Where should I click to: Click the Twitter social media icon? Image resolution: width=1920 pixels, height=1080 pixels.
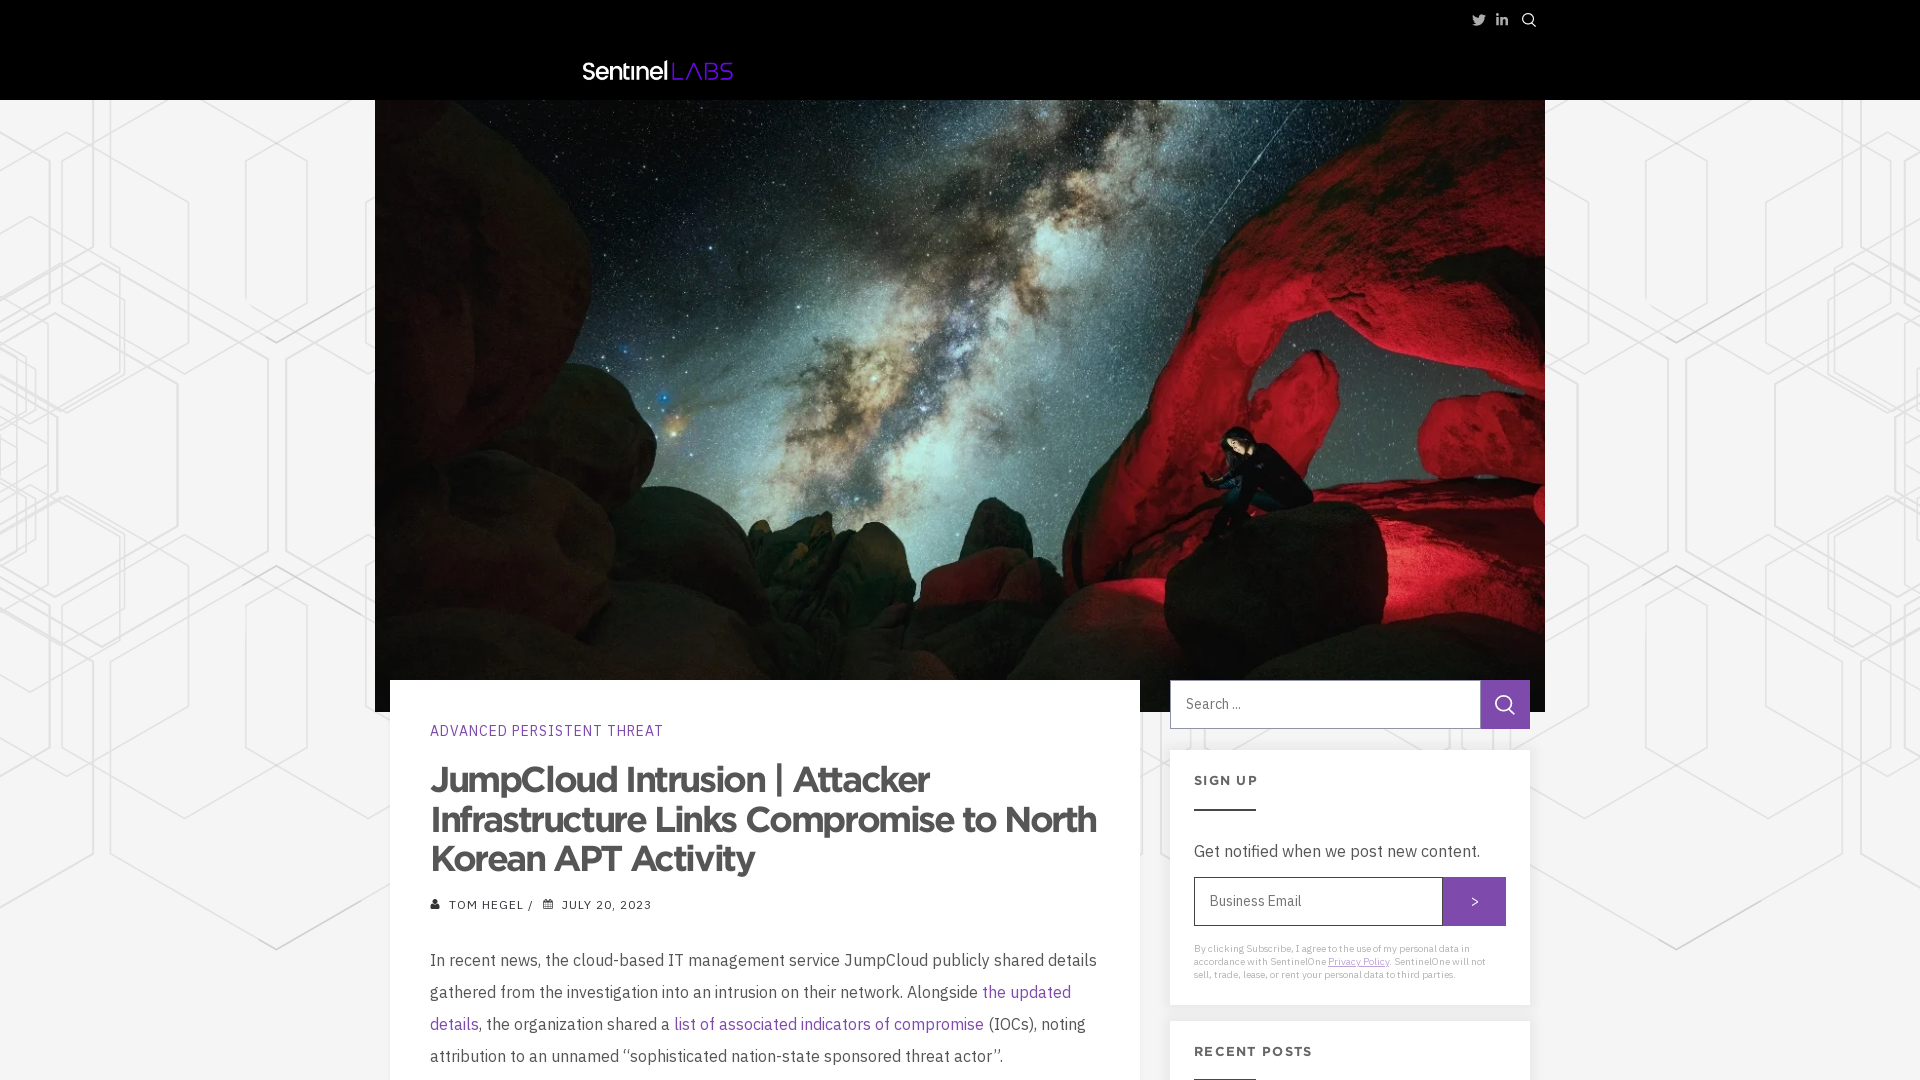[x=1477, y=20]
